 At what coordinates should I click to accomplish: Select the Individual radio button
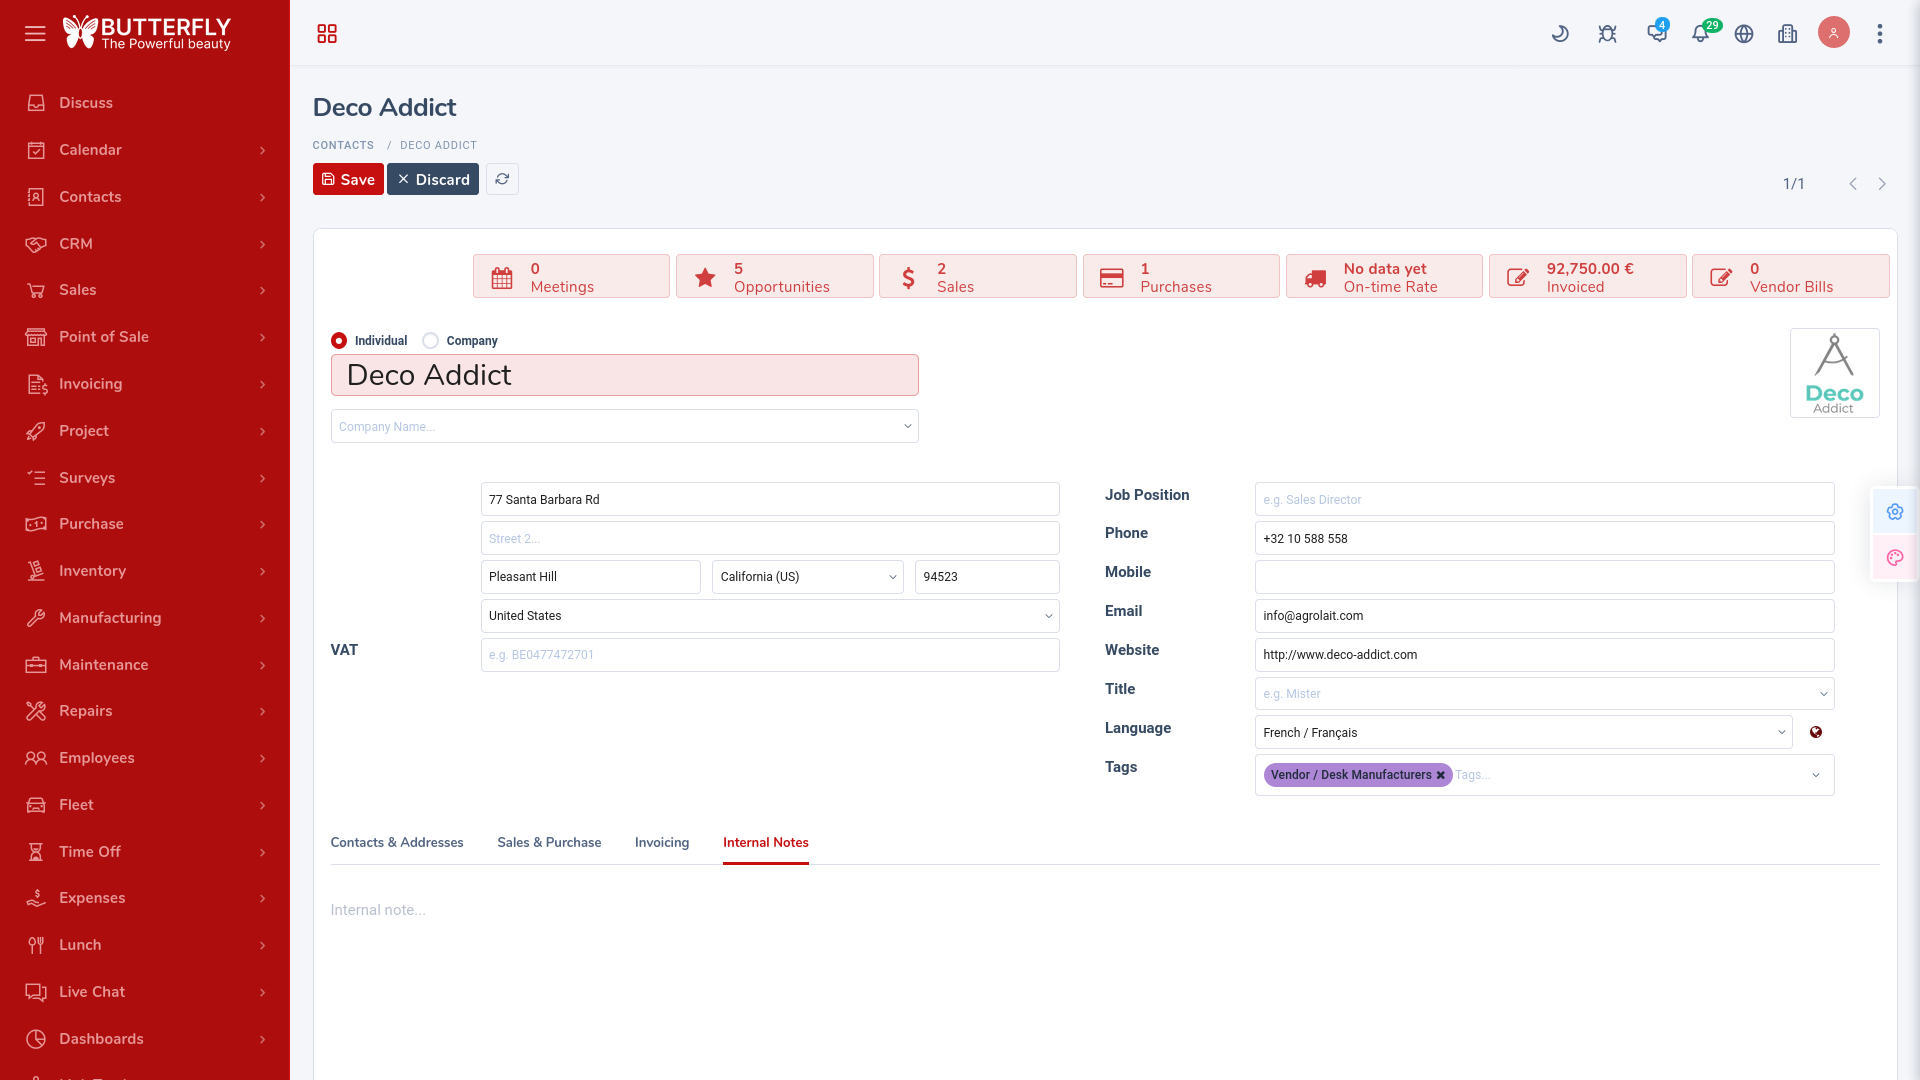339,341
